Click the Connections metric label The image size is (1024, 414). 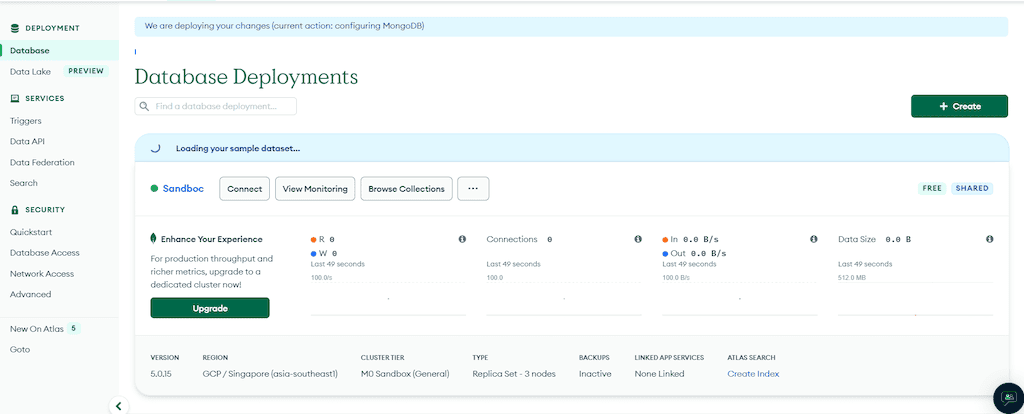(511, 240)
